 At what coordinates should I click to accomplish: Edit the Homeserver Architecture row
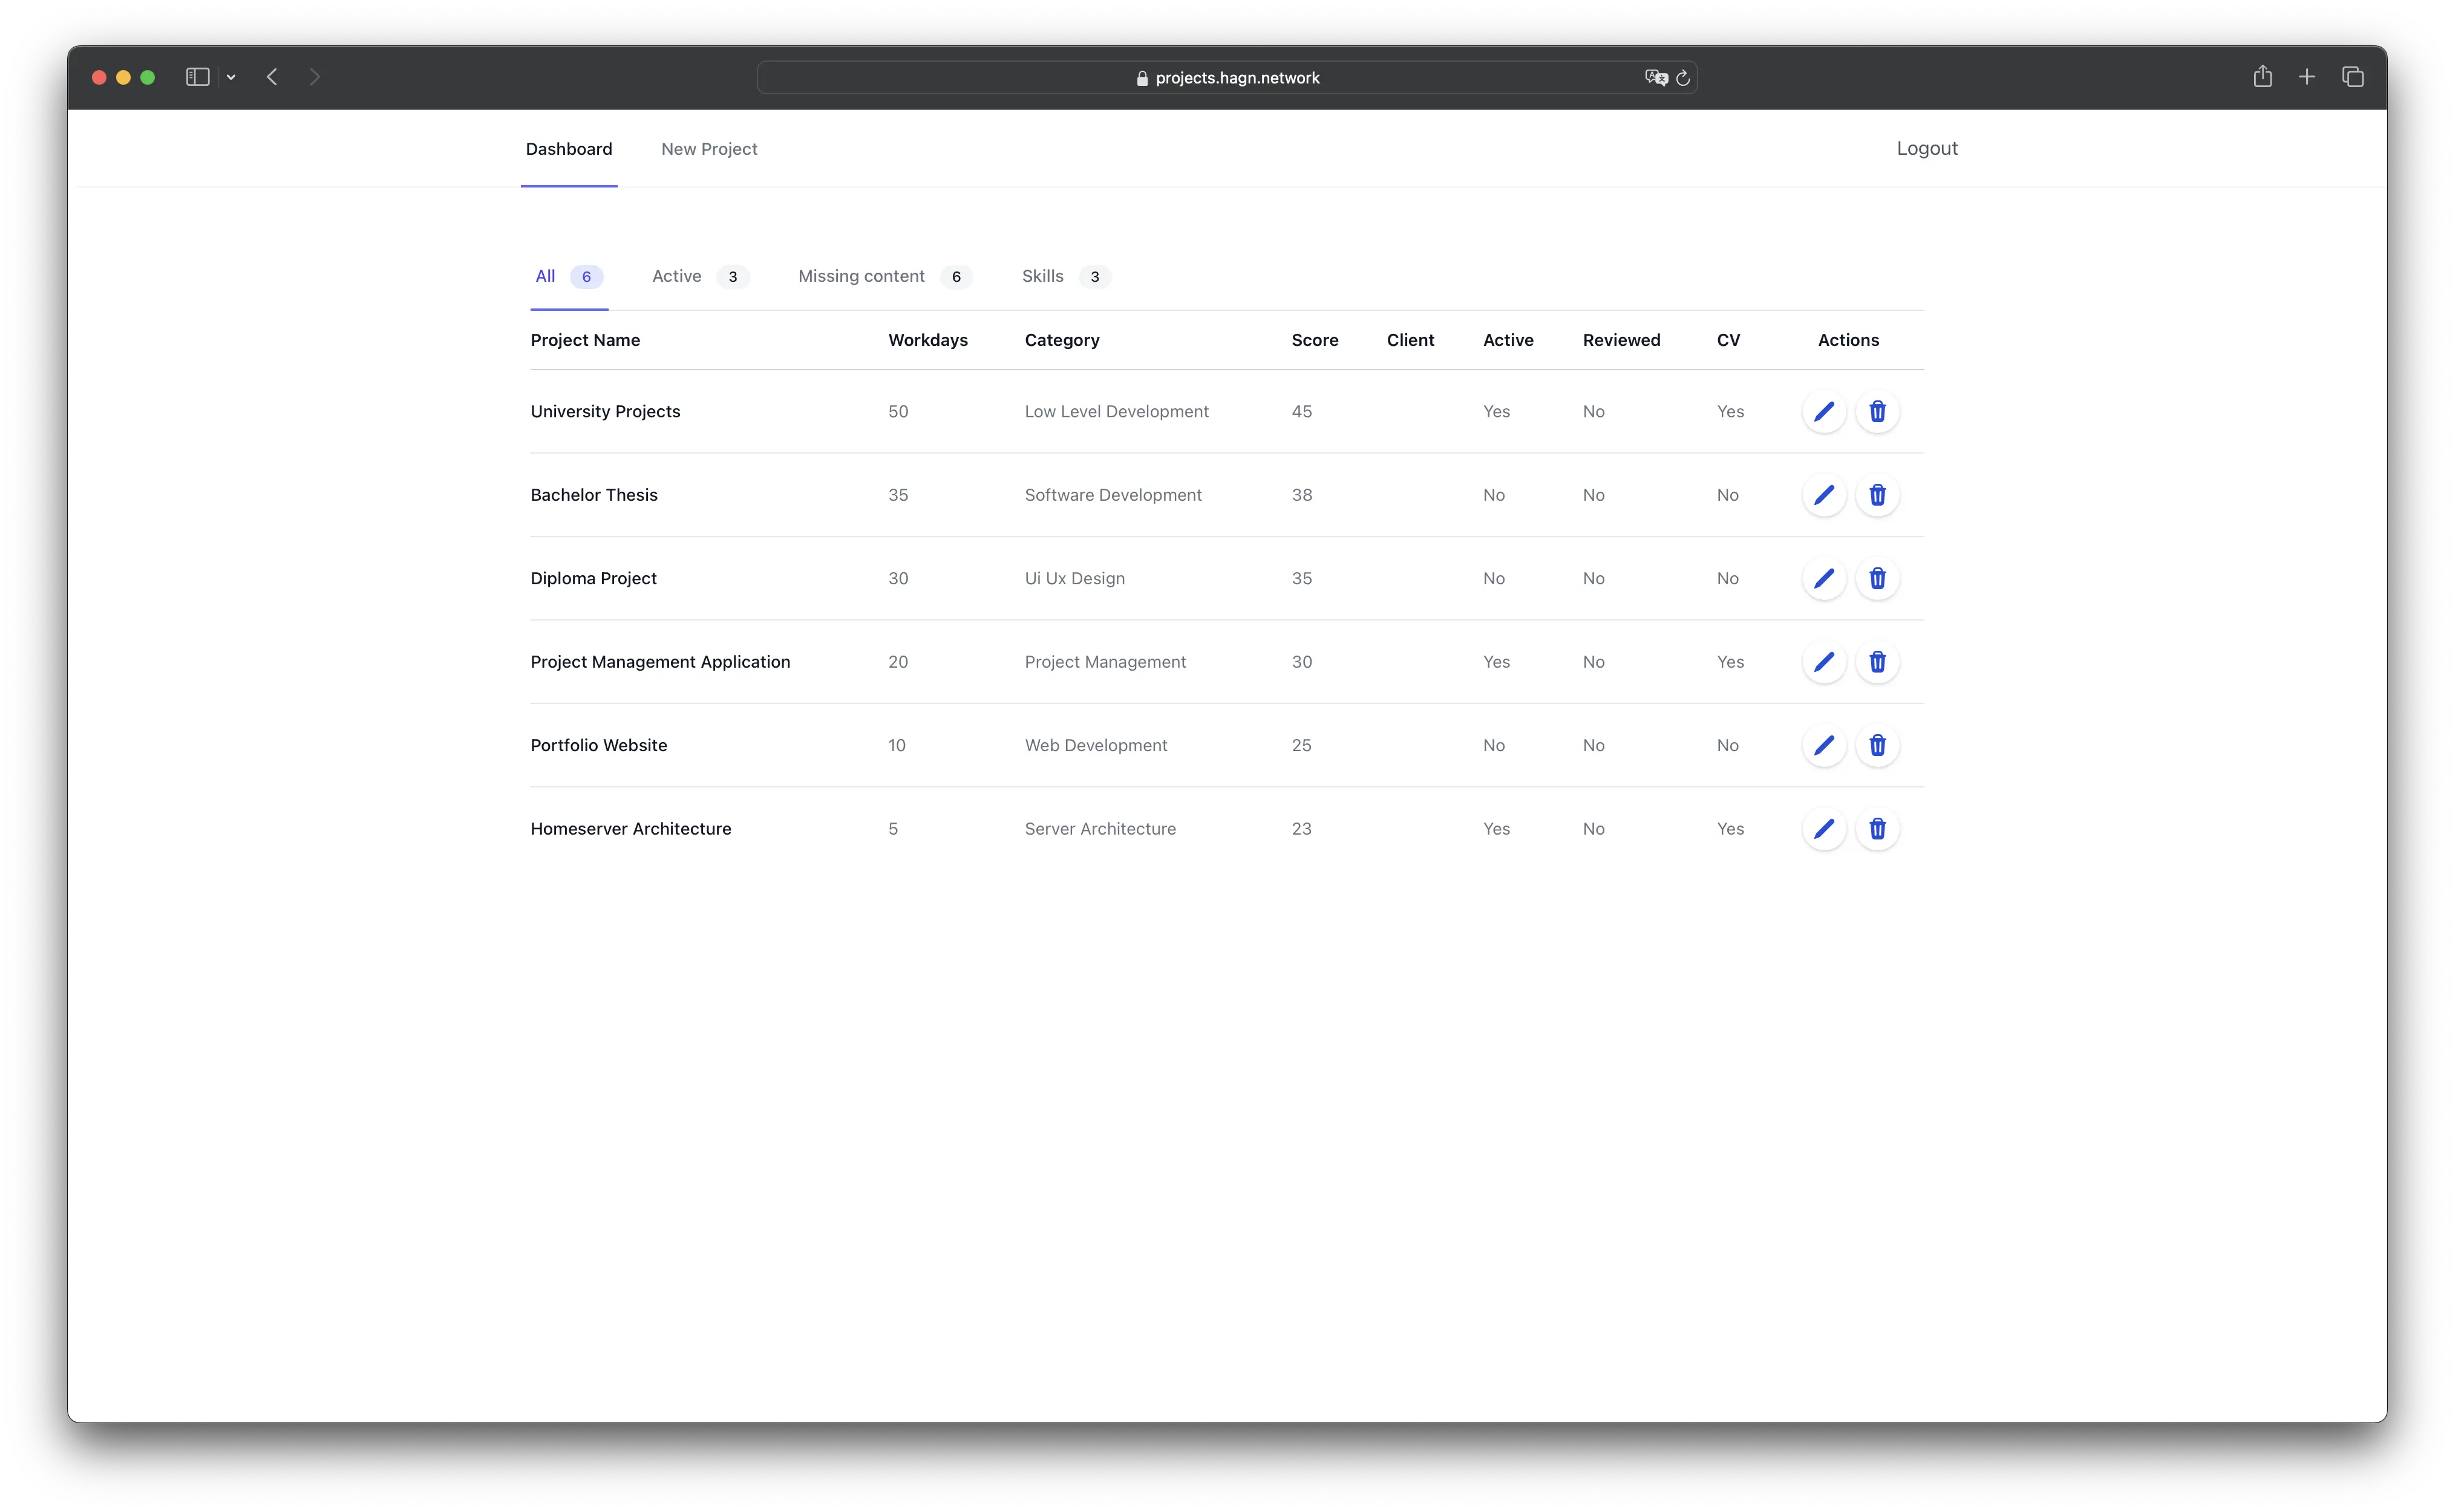[x=1823, y=829]
